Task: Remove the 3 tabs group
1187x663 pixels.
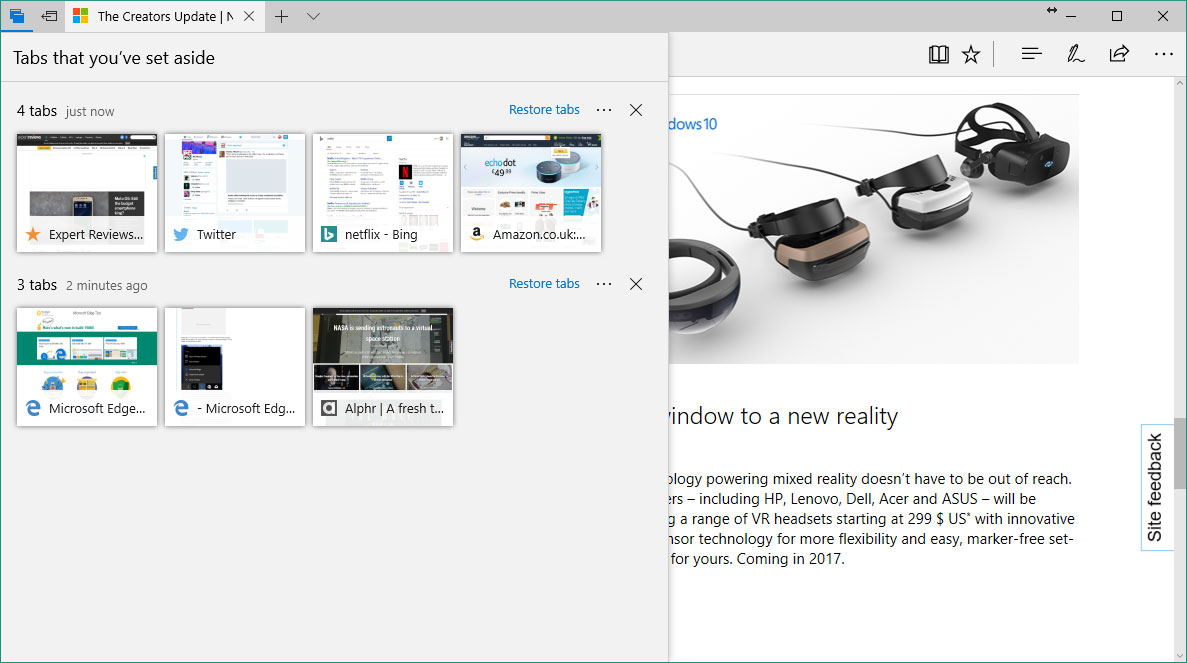Action: [x=636, y=284]
